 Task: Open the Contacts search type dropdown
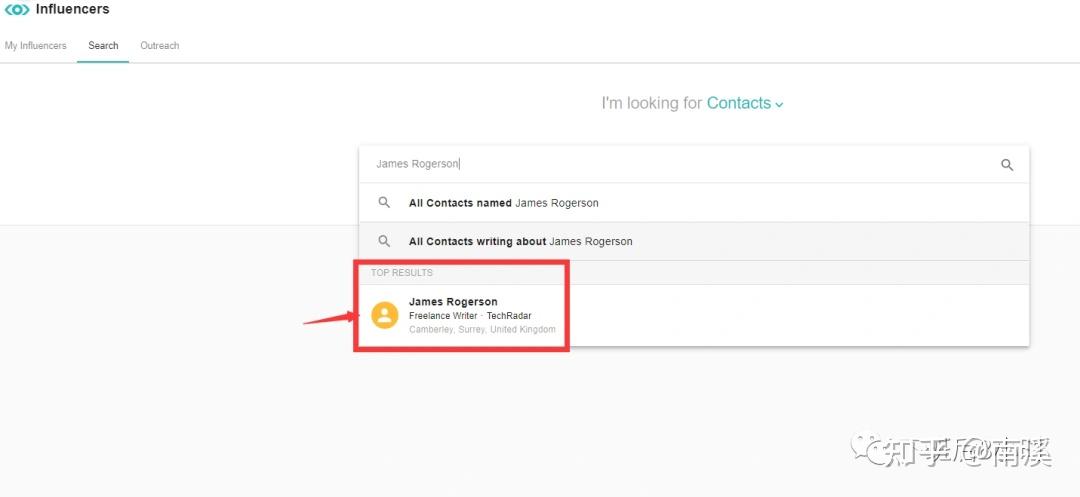[x=739, y=103]
